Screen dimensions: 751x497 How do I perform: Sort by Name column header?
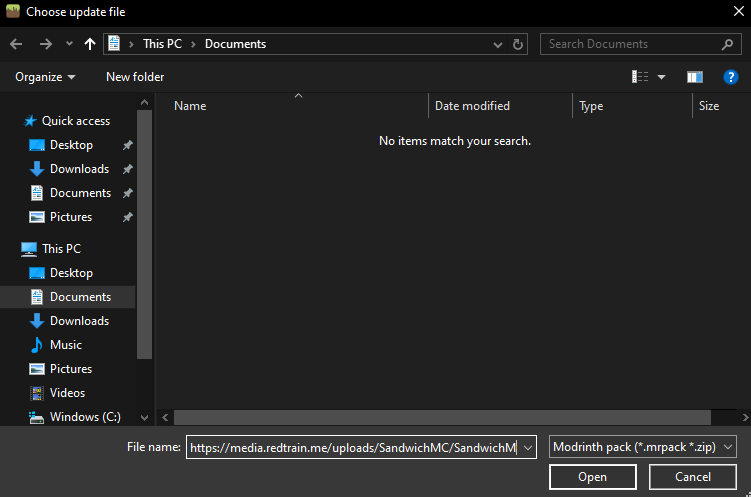190,106
